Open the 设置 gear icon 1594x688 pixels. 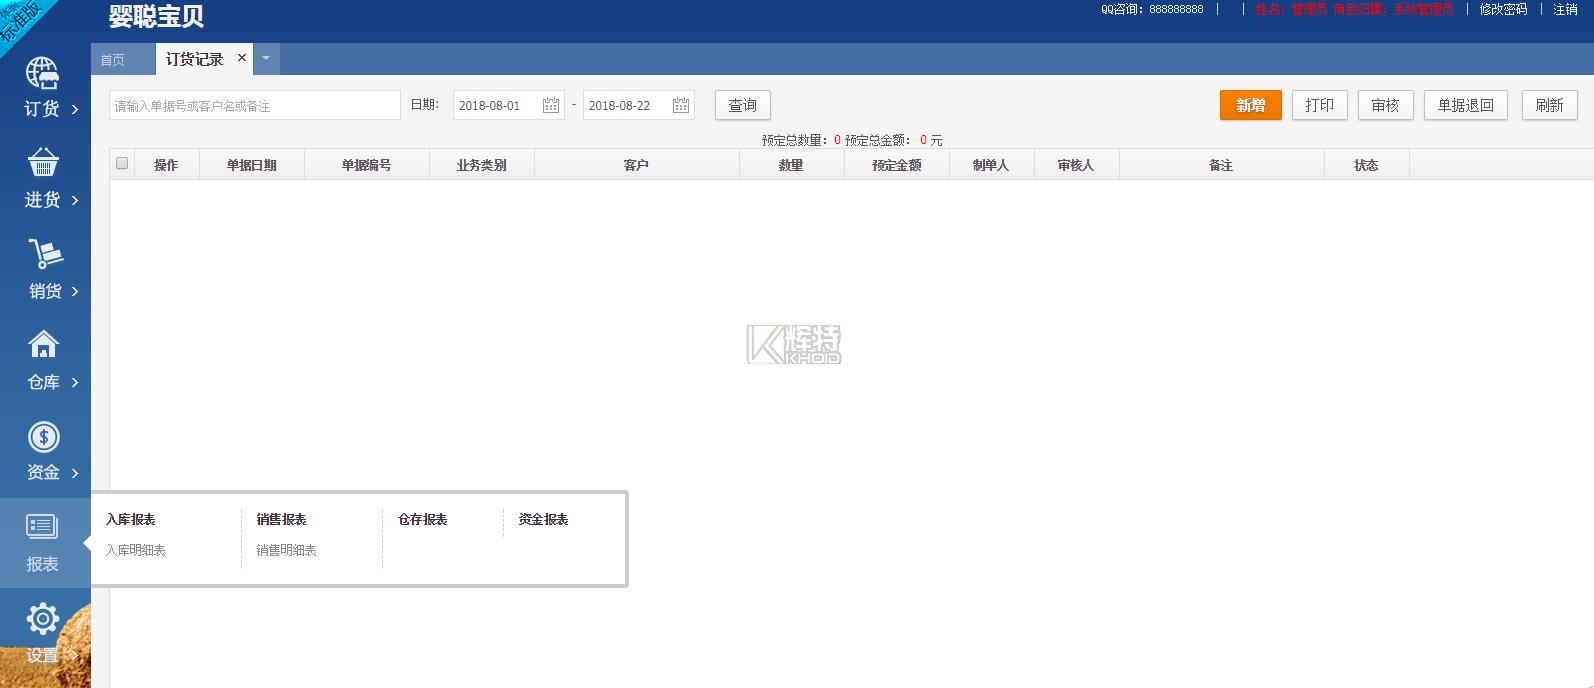coord(42,619)
